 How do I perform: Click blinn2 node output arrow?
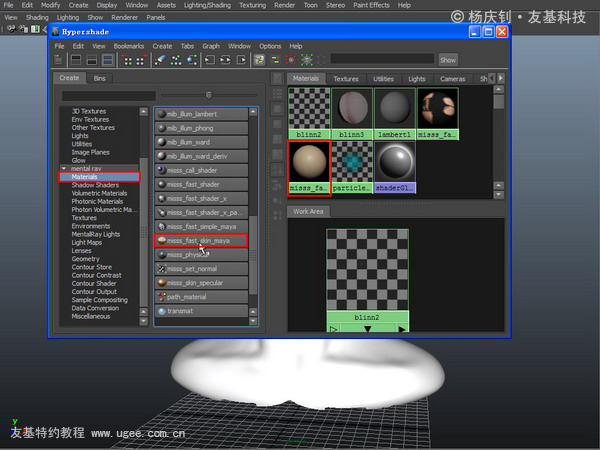click(401, 329)
